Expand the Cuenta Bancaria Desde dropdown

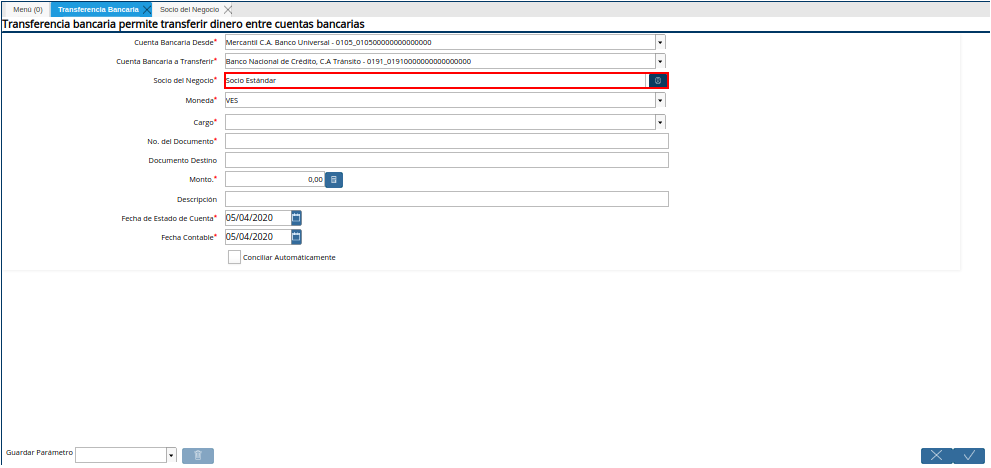point(660,42)
